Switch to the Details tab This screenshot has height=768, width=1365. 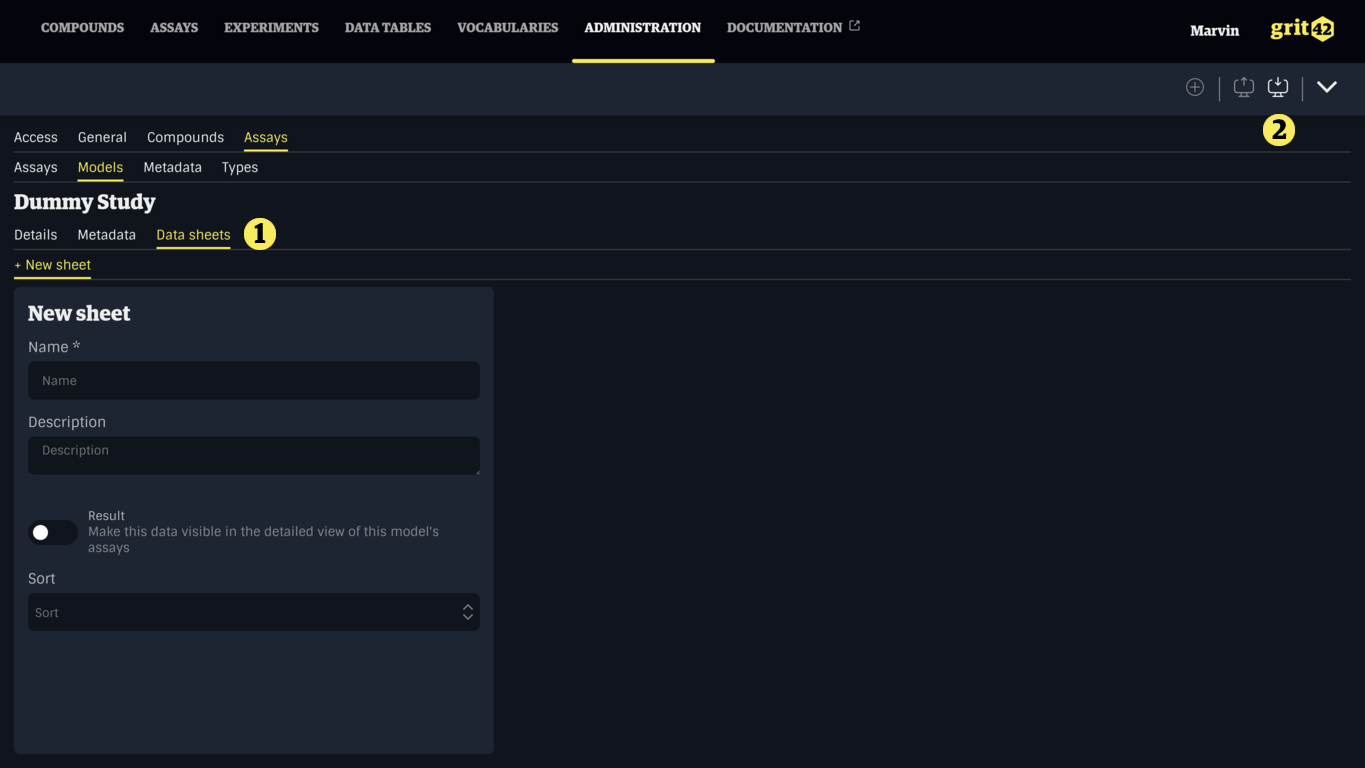click(35, 235)
